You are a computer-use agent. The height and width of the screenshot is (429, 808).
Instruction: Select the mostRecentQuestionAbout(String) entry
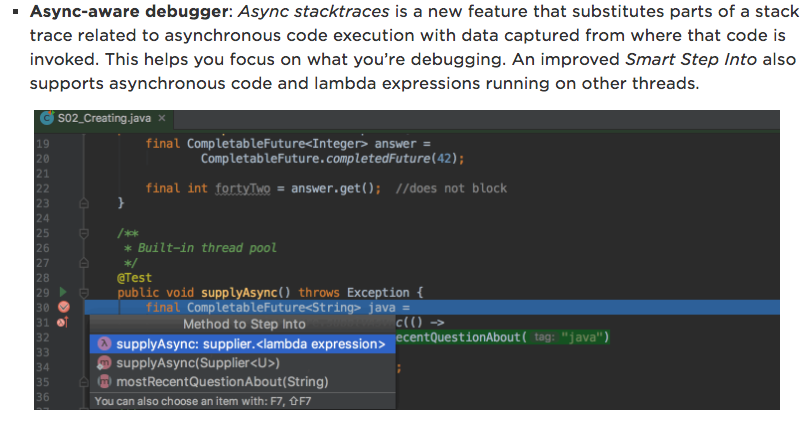(222, 382)
